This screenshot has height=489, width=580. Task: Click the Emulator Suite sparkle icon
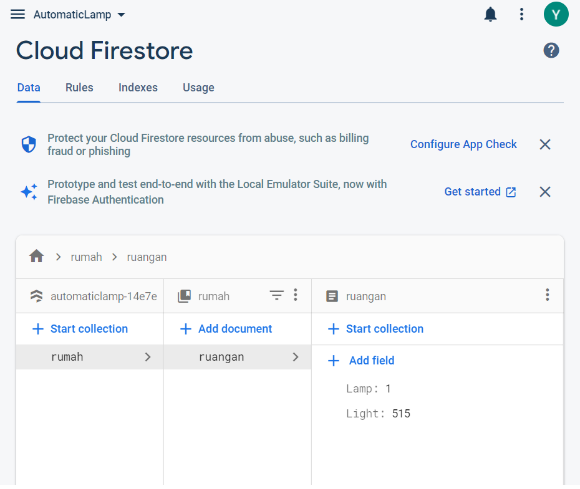point(29,192)
